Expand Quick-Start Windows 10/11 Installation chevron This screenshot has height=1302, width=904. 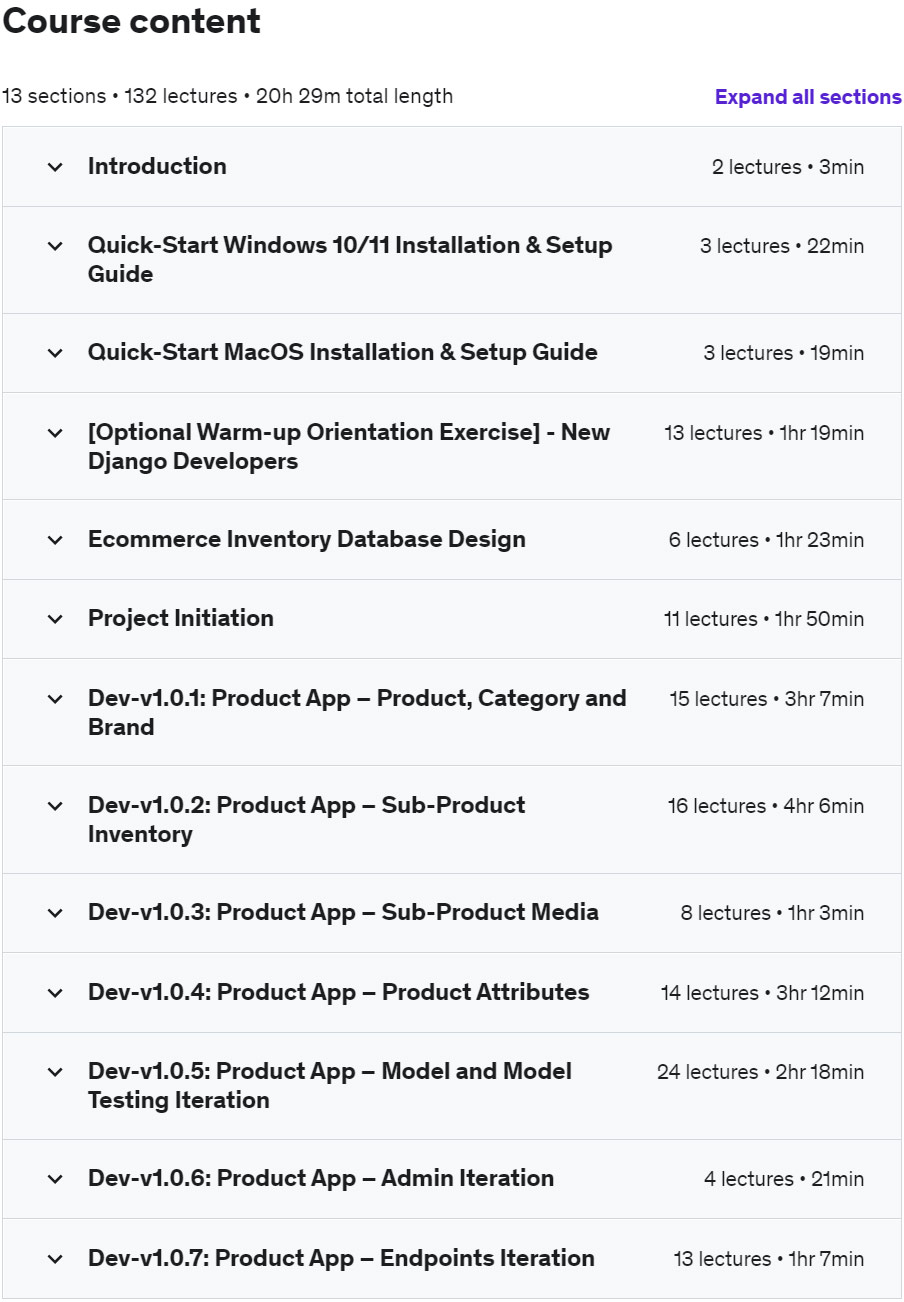(x=55, y=246)
